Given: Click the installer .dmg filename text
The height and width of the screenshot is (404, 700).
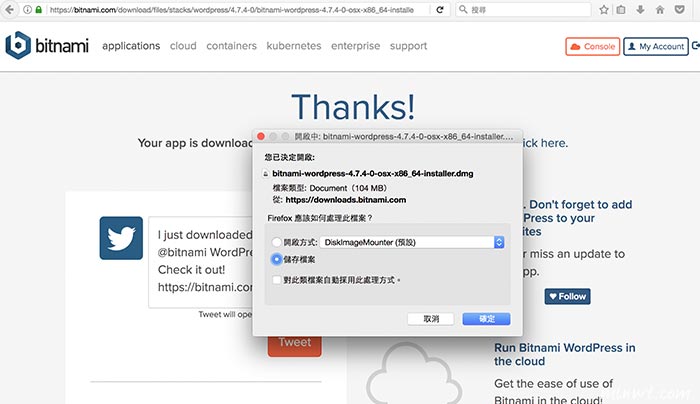Looking at the screenshot, I should pos(373,174).
